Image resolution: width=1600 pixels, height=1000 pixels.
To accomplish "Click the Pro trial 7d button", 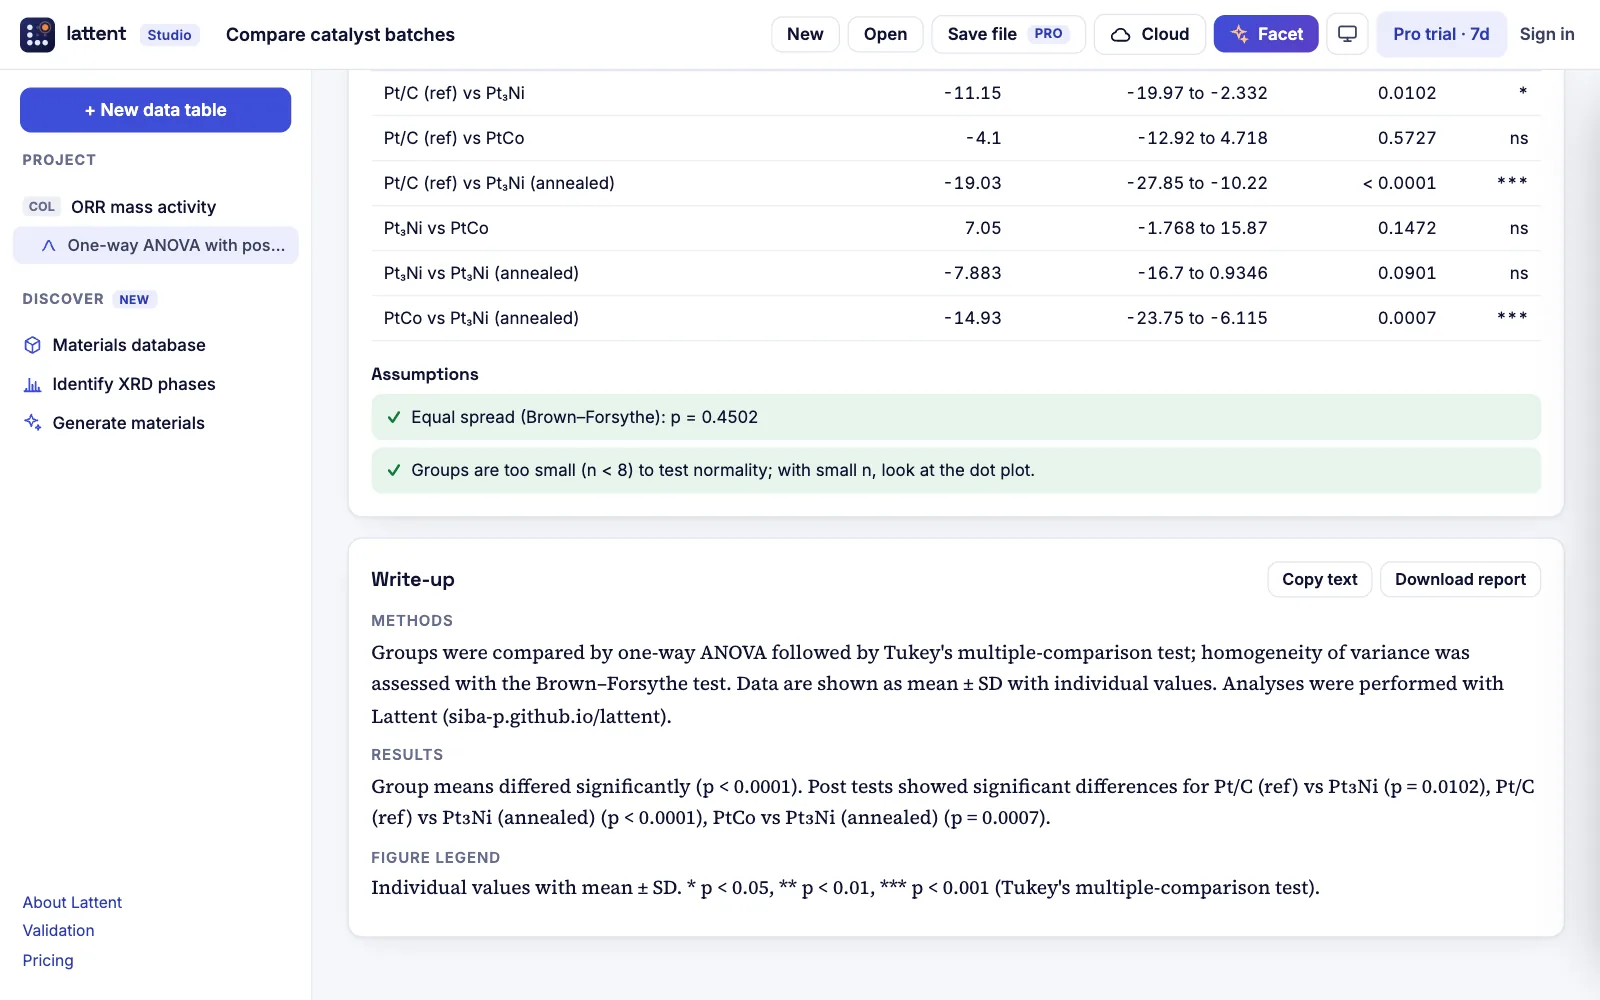I will (1441, 34).
